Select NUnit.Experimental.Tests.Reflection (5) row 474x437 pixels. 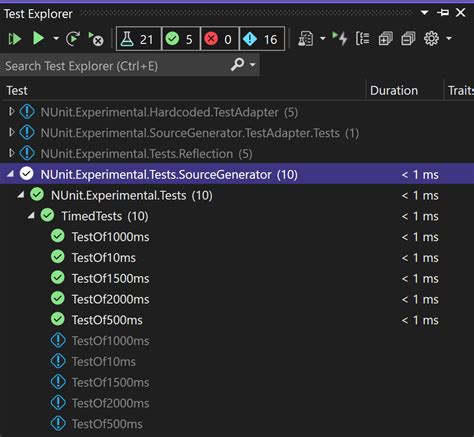tap(237, 154)
